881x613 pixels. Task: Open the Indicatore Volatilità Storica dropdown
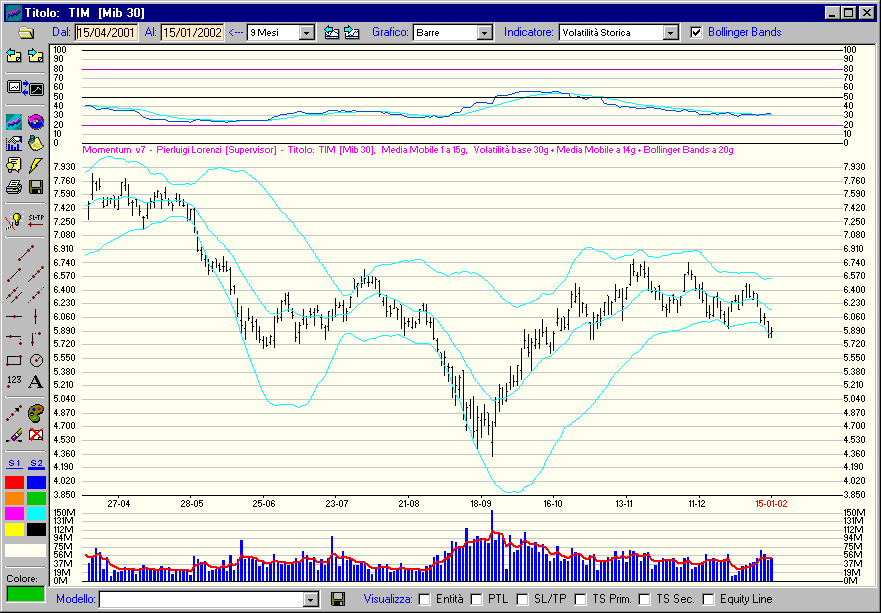point(670,33)
